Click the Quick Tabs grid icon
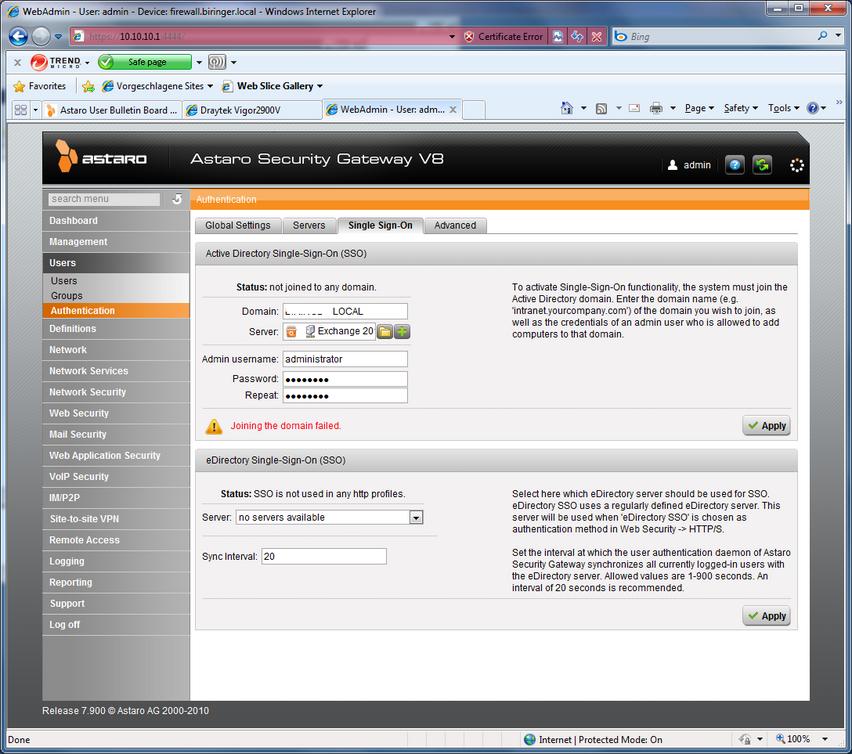Viewport: 852px width, 754px height. click(21, 110)
